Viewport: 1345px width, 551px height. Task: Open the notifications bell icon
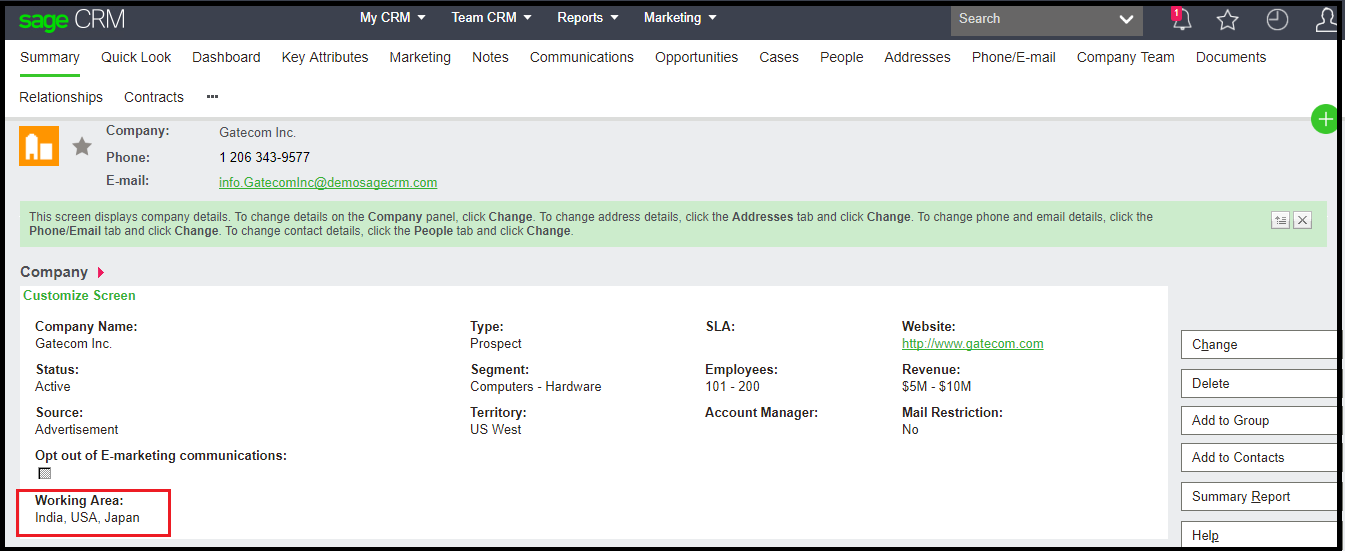[1182, 19]
